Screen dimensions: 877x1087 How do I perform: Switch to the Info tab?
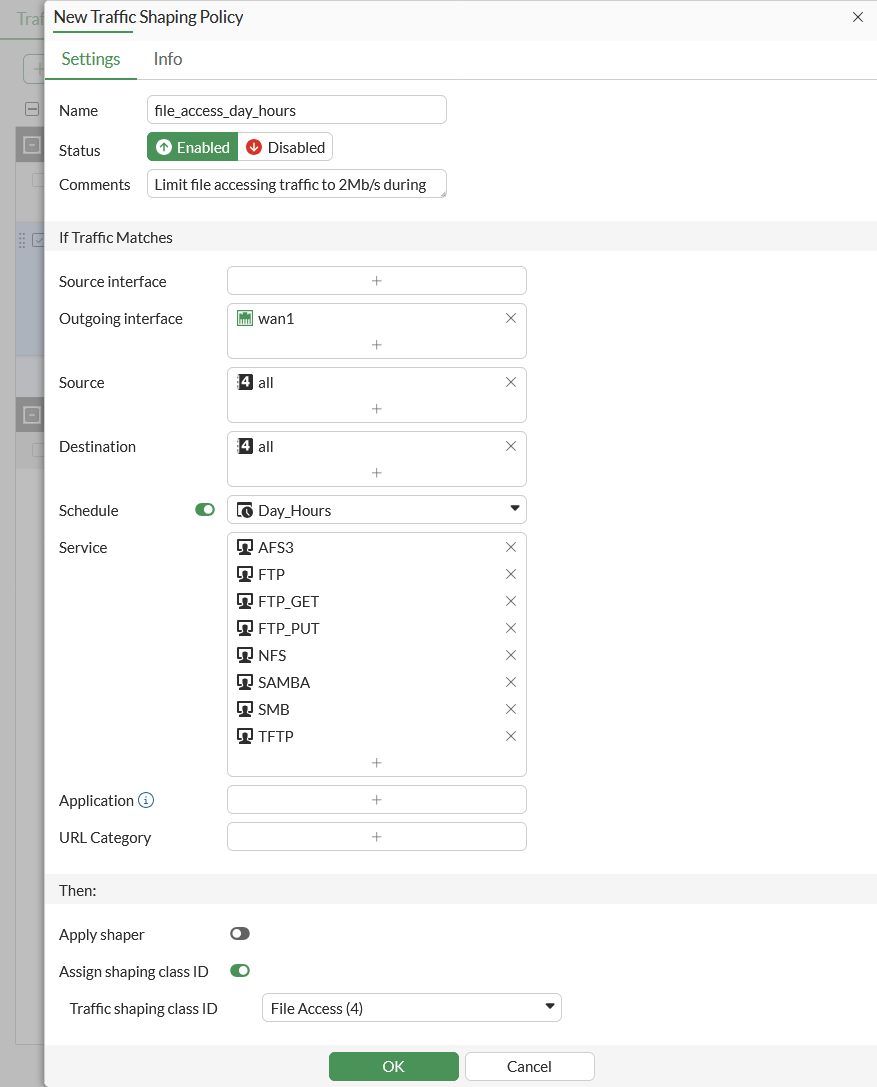pyautogui.click(x=167, y=59)
